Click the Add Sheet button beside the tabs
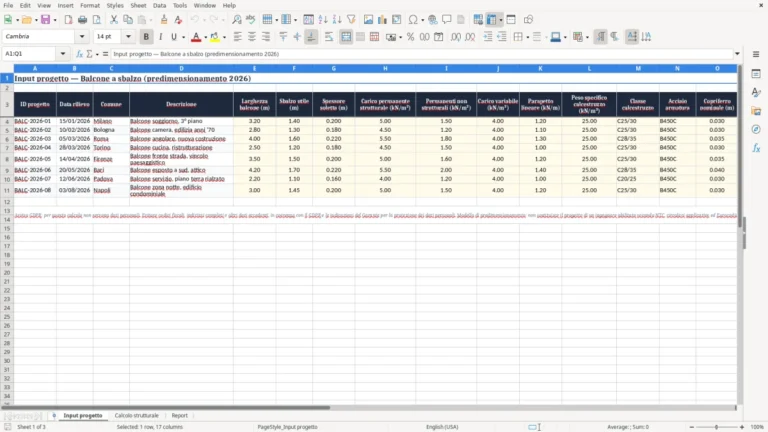Screen dimensions: 768x432 (x=54, y=415)
